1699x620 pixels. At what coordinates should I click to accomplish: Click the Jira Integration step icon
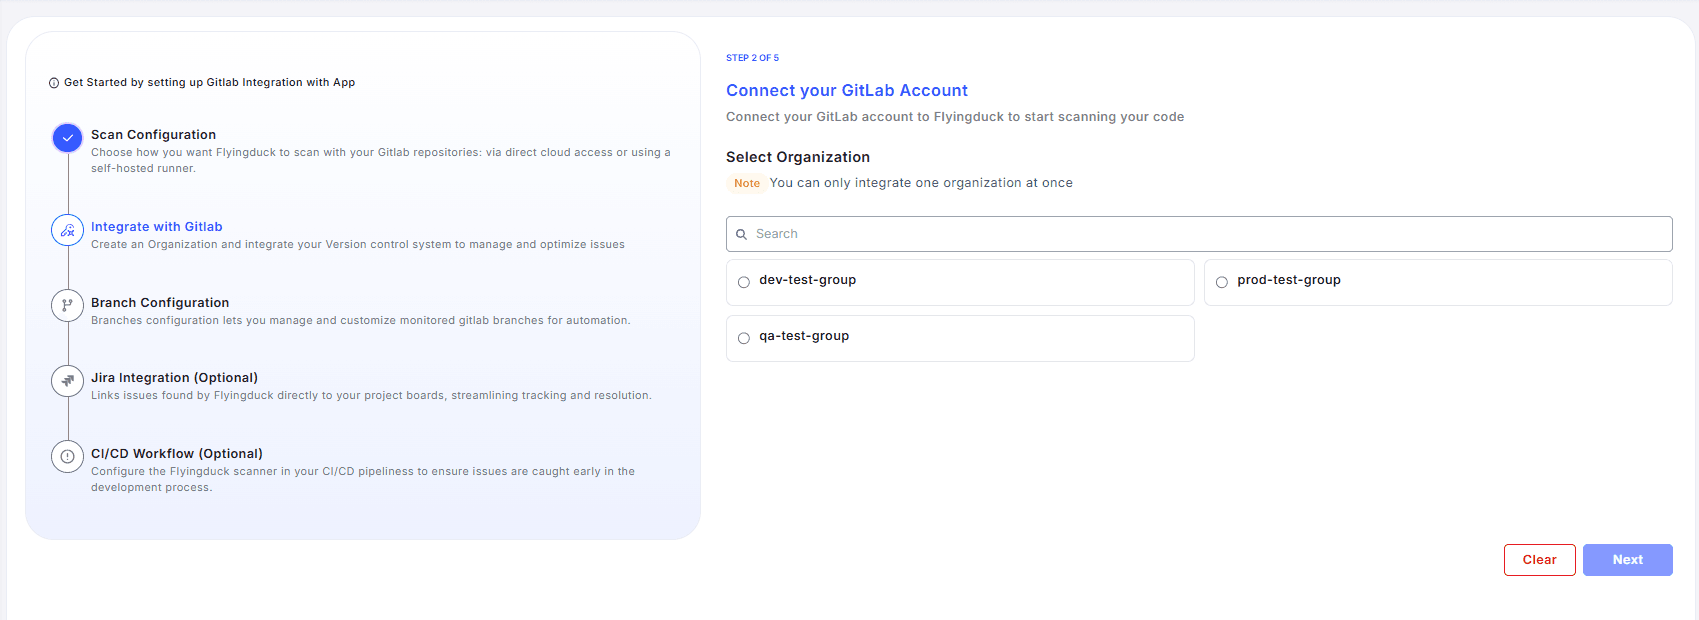pos(67,381)
